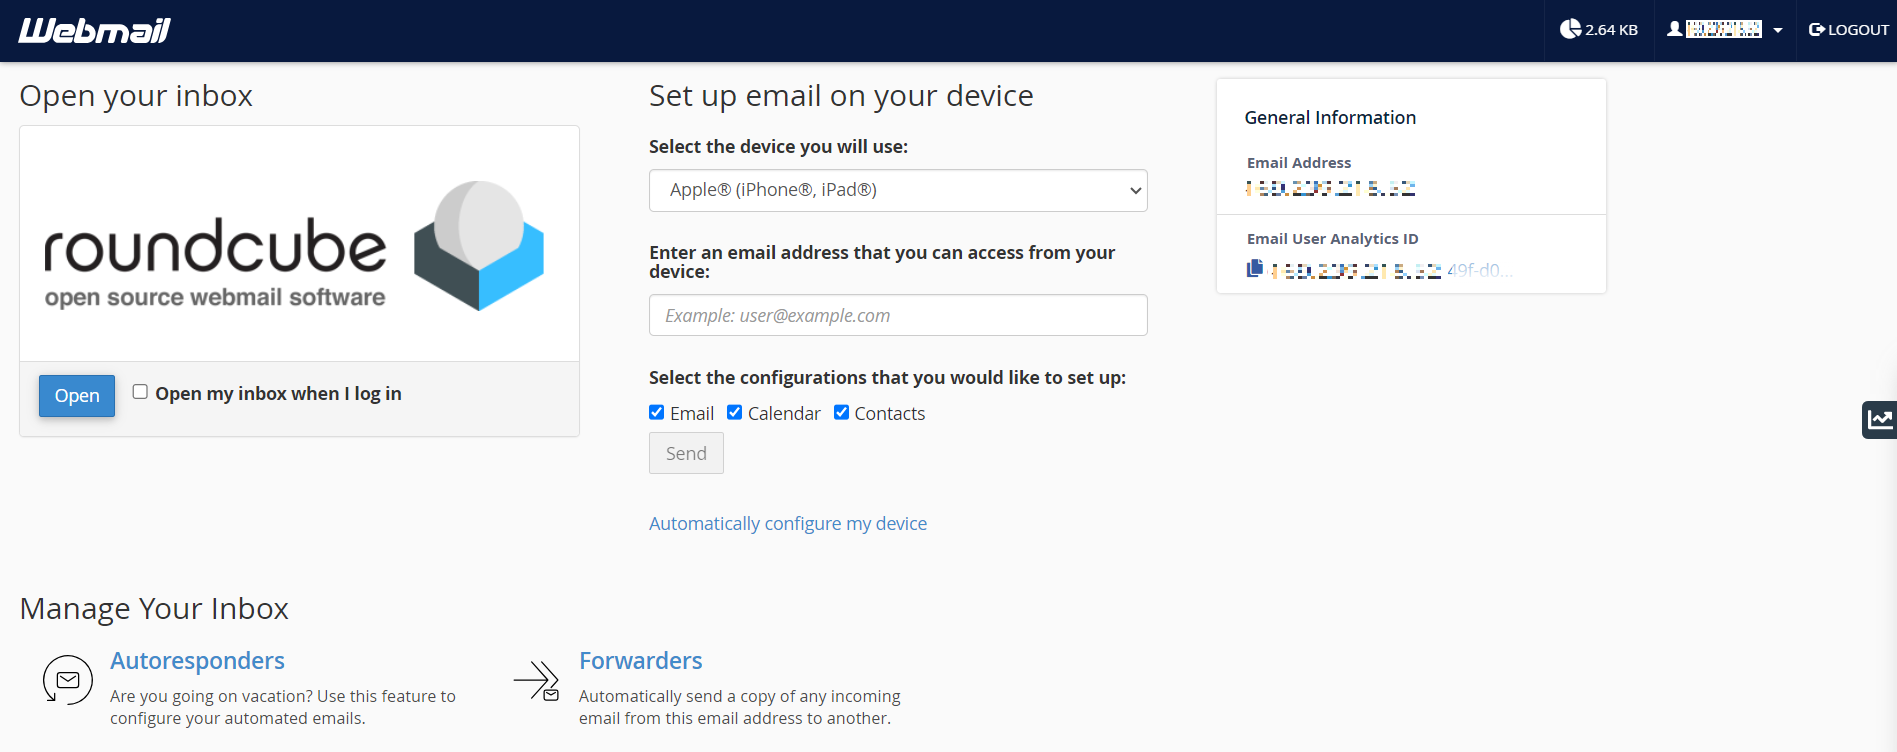The width and height of the screenshot is (1897, 752).
Task: Click the General Information heading
Action: point(1330,118)
